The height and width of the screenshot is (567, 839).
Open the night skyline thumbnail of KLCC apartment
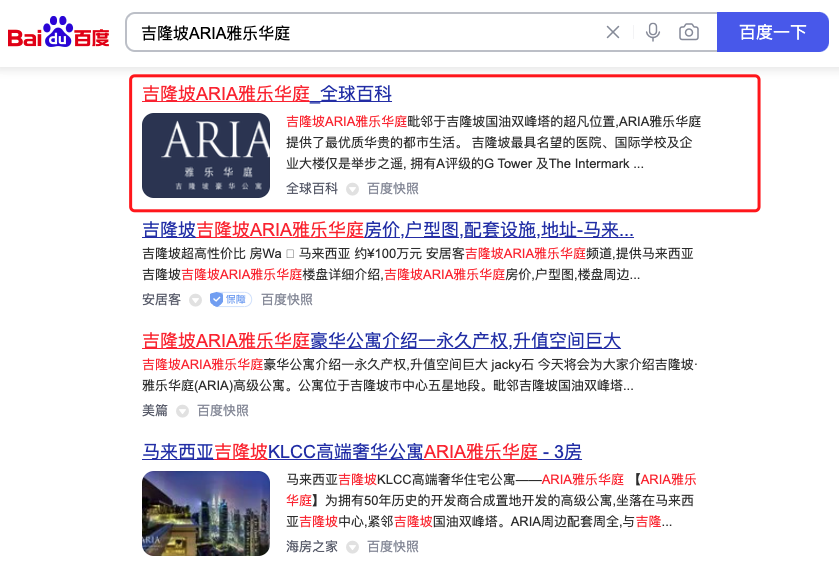pos(206,514)
